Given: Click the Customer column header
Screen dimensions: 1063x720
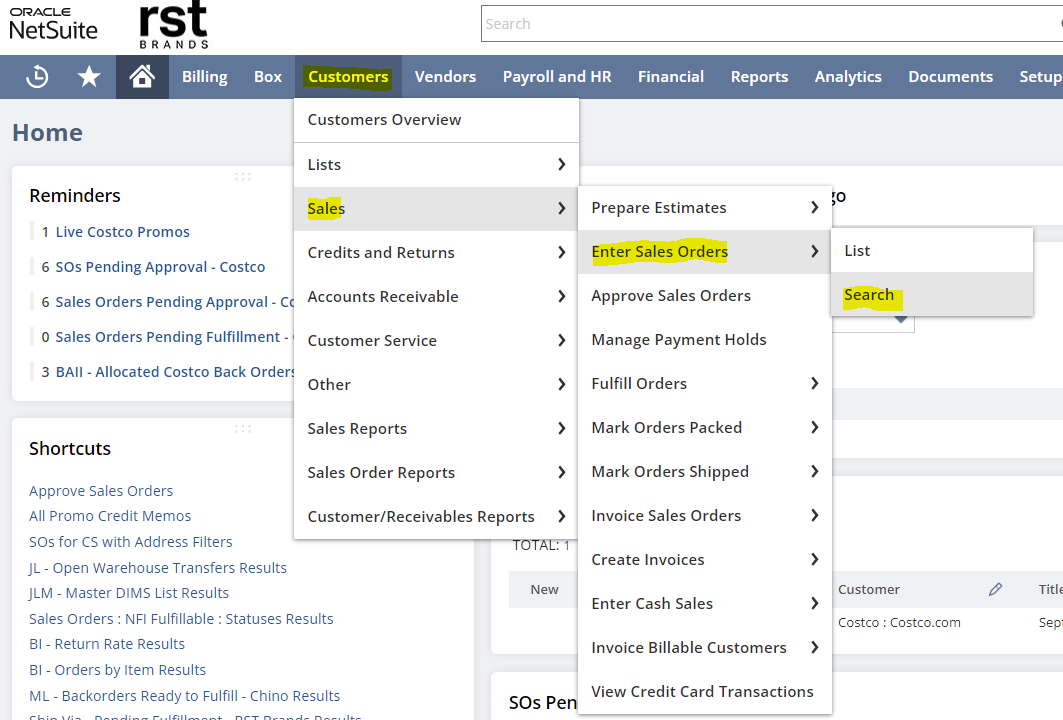Looking at the screenshot, I should click(x=868, y=589).
